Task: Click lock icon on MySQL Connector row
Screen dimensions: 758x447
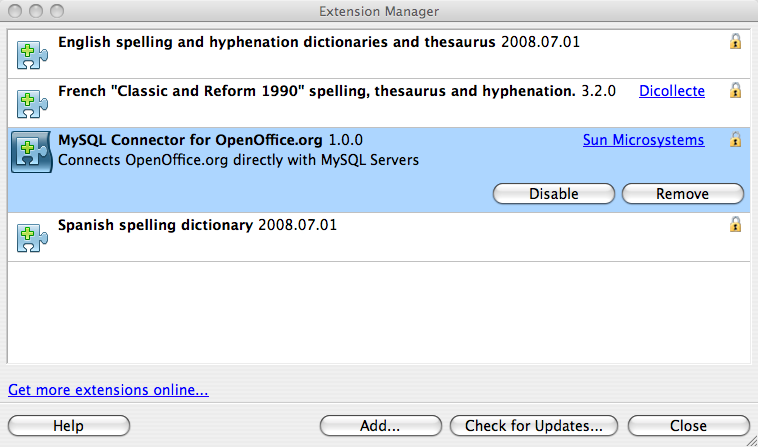Action: click(x=735, y=140)
